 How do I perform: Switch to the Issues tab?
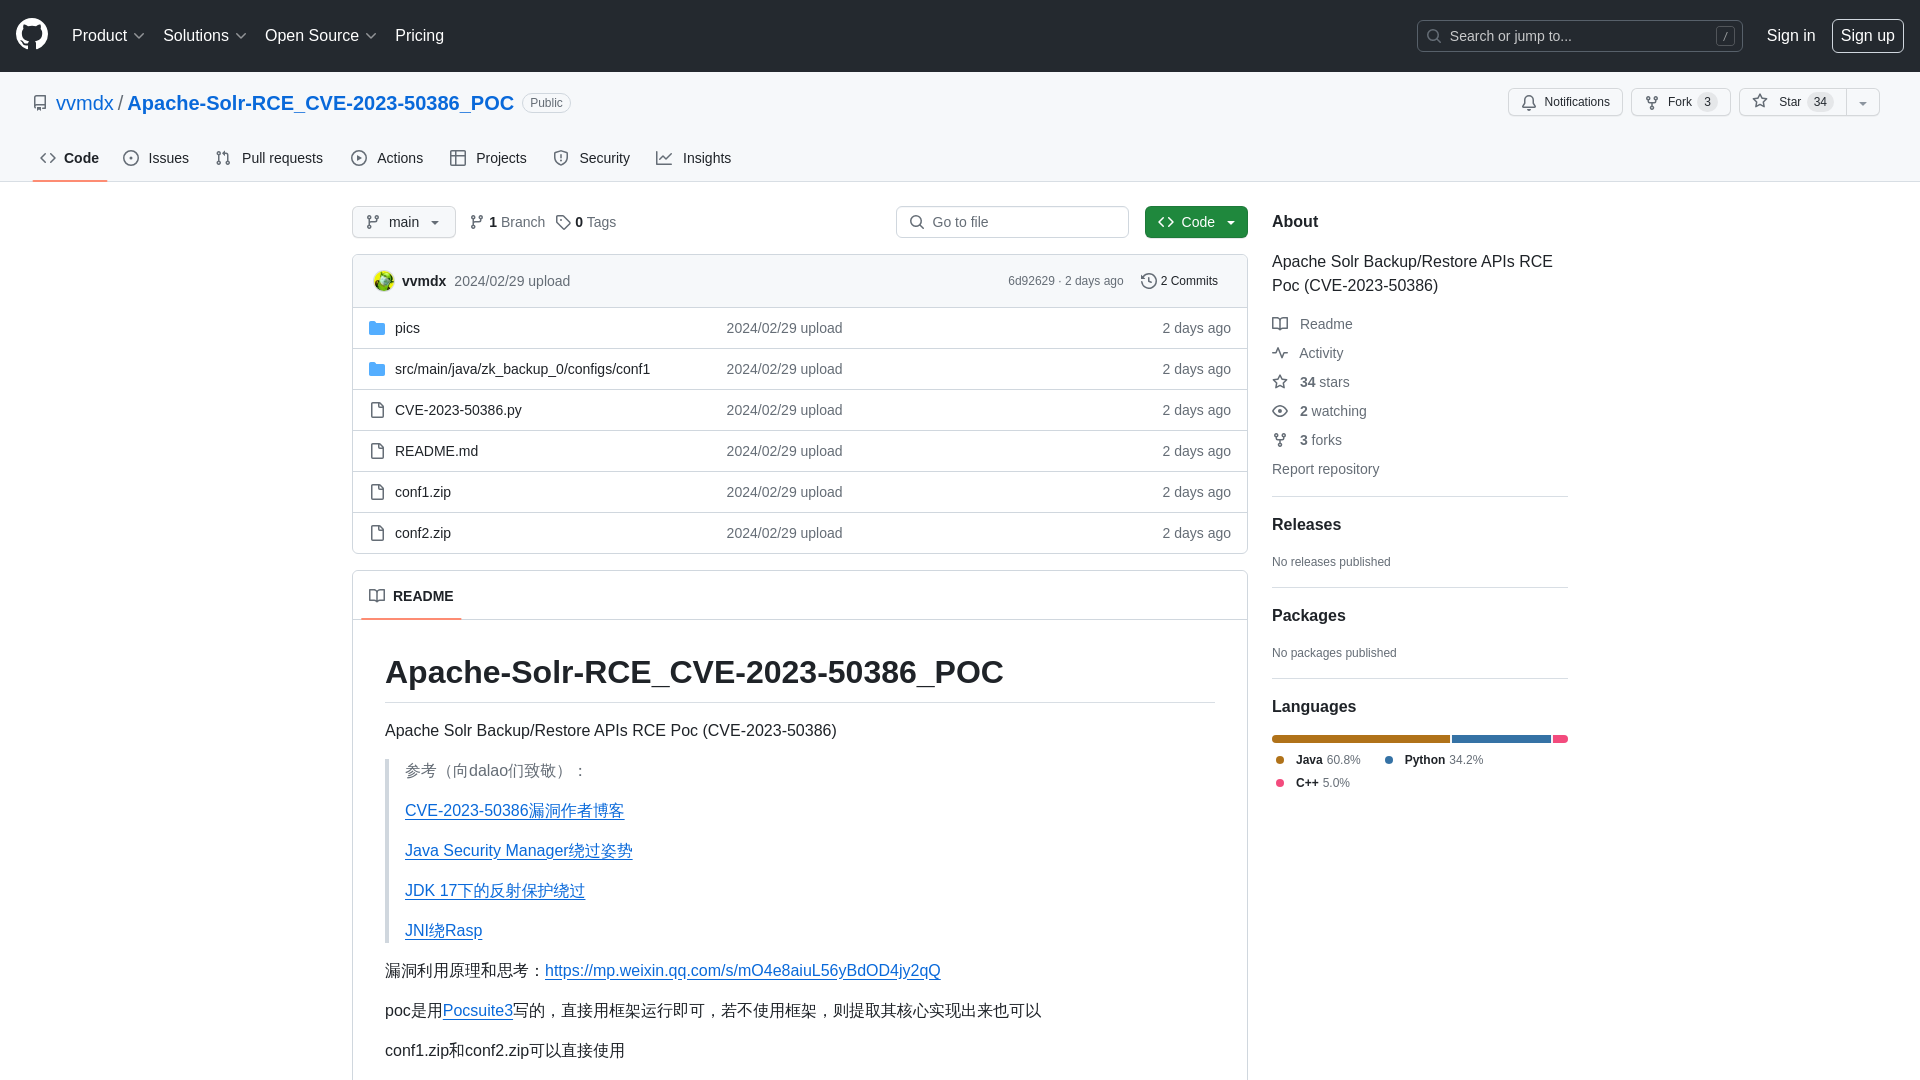[x=156, y=158]
